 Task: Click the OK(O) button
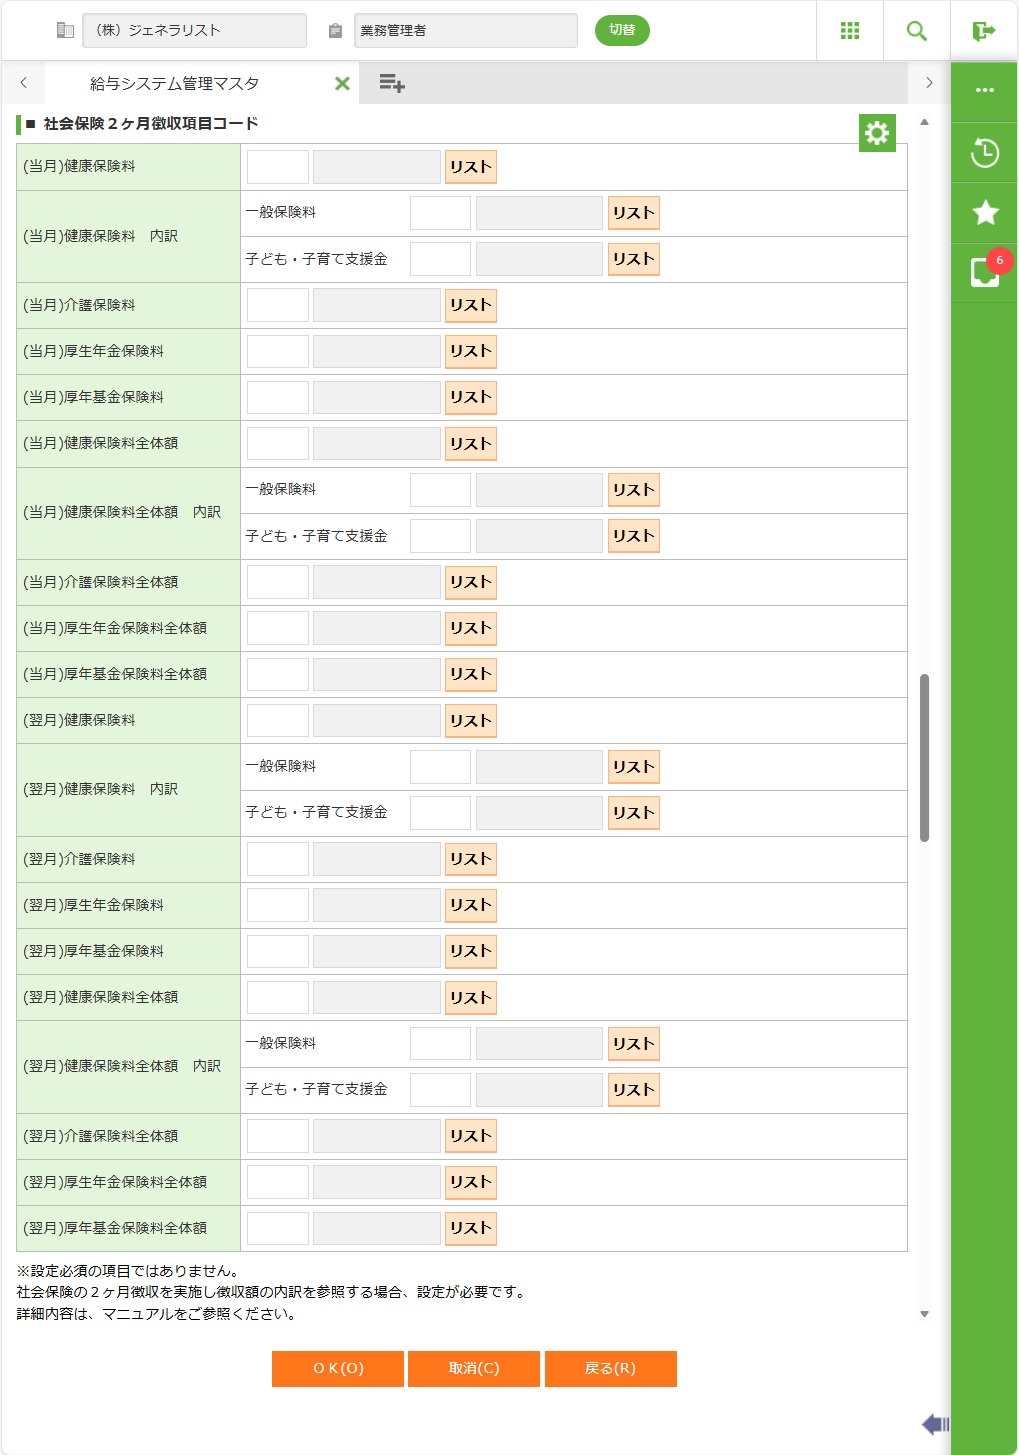pyautogui.click(x=338, y=1369)
